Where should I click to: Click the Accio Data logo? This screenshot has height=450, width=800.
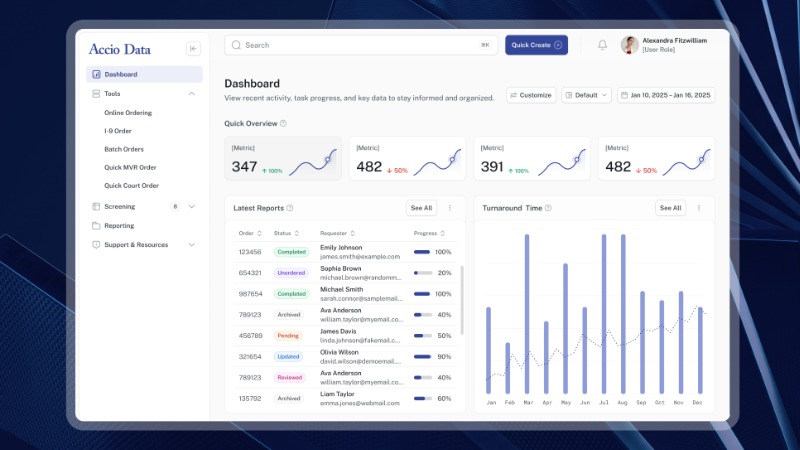tap(120, 49)
